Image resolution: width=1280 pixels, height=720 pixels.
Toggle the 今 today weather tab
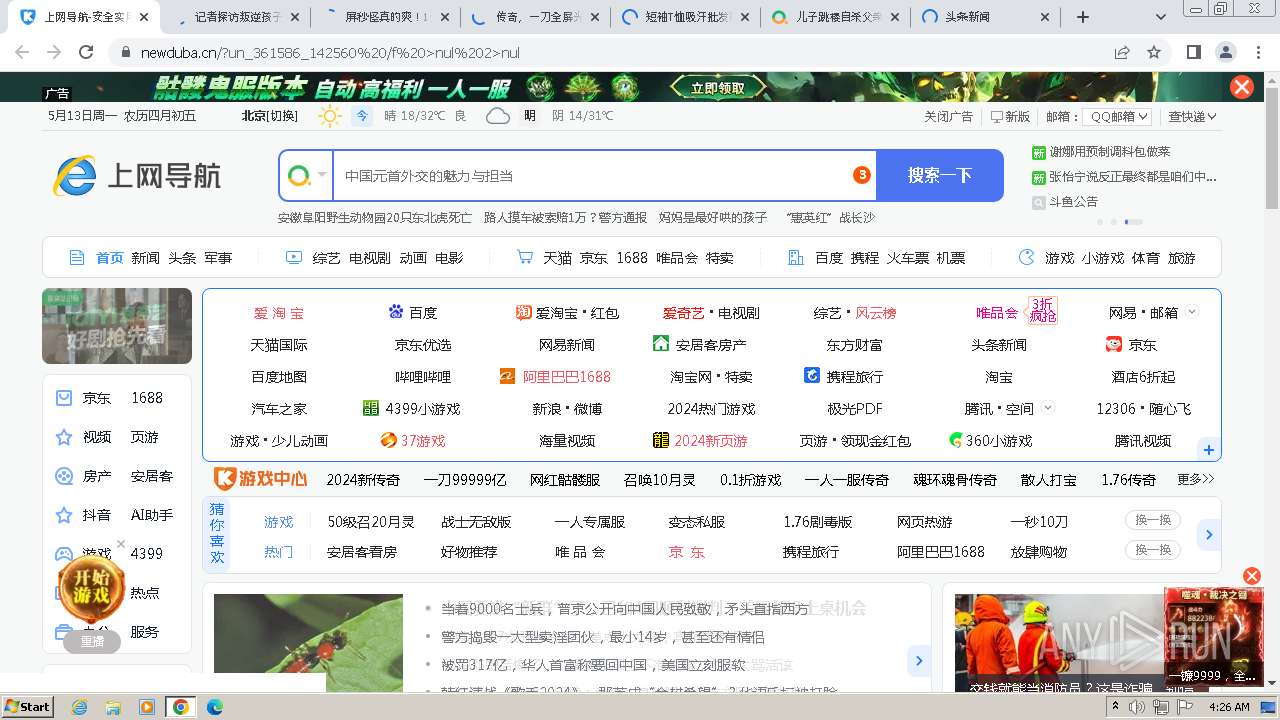[362, 116]
